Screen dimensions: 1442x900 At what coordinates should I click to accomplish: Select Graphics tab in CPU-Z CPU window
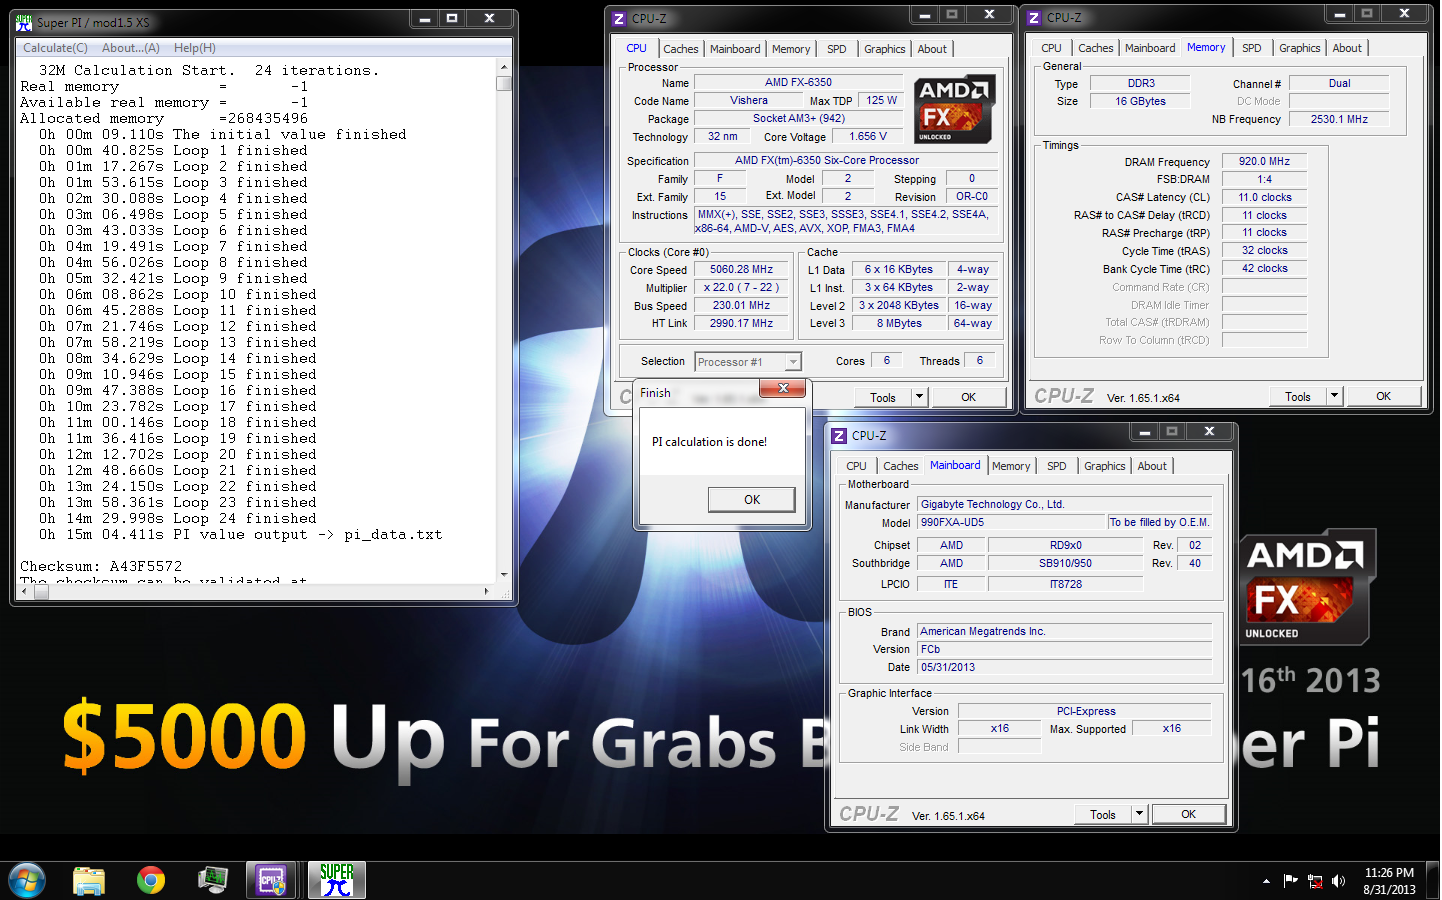click(x=885, y=49)
